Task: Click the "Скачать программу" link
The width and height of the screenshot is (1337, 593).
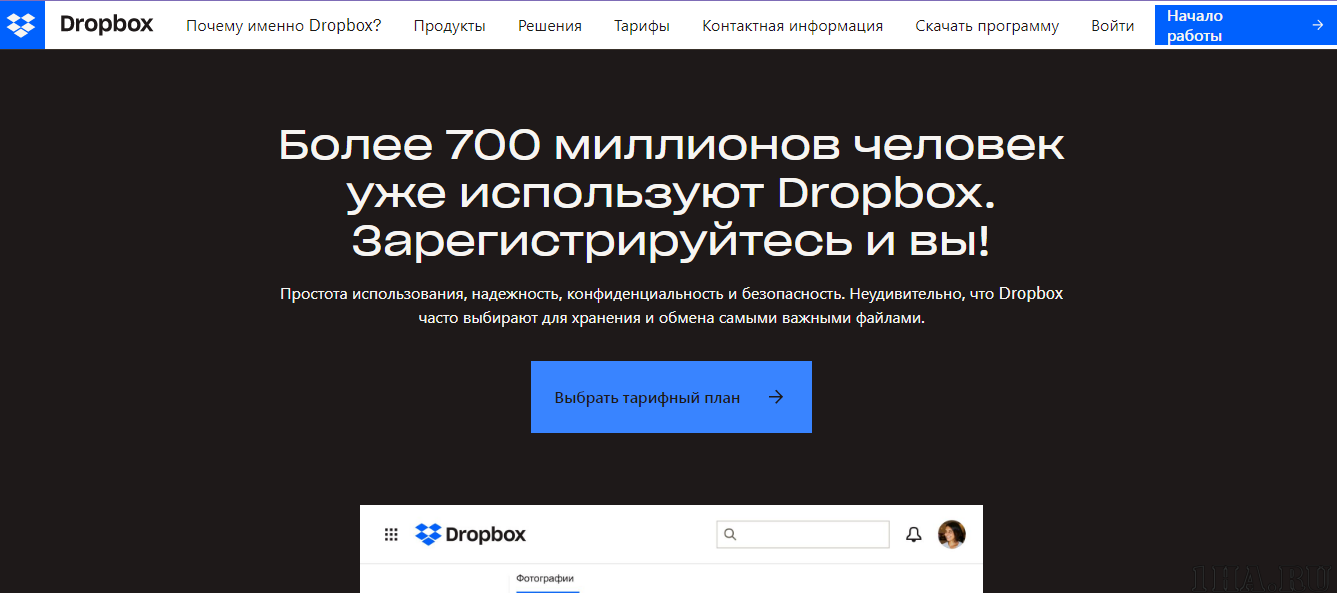Action: coord(986,26)
